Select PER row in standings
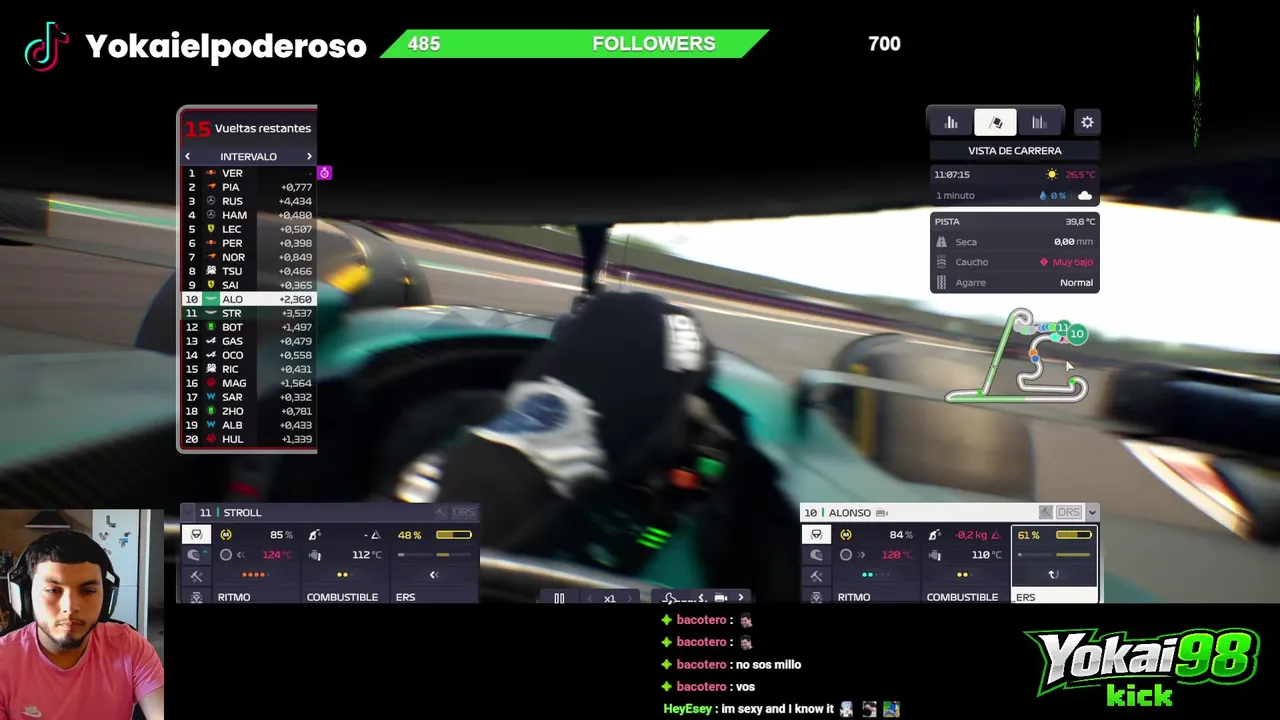This screenshot has height=720, width=1280. [247, 243]
